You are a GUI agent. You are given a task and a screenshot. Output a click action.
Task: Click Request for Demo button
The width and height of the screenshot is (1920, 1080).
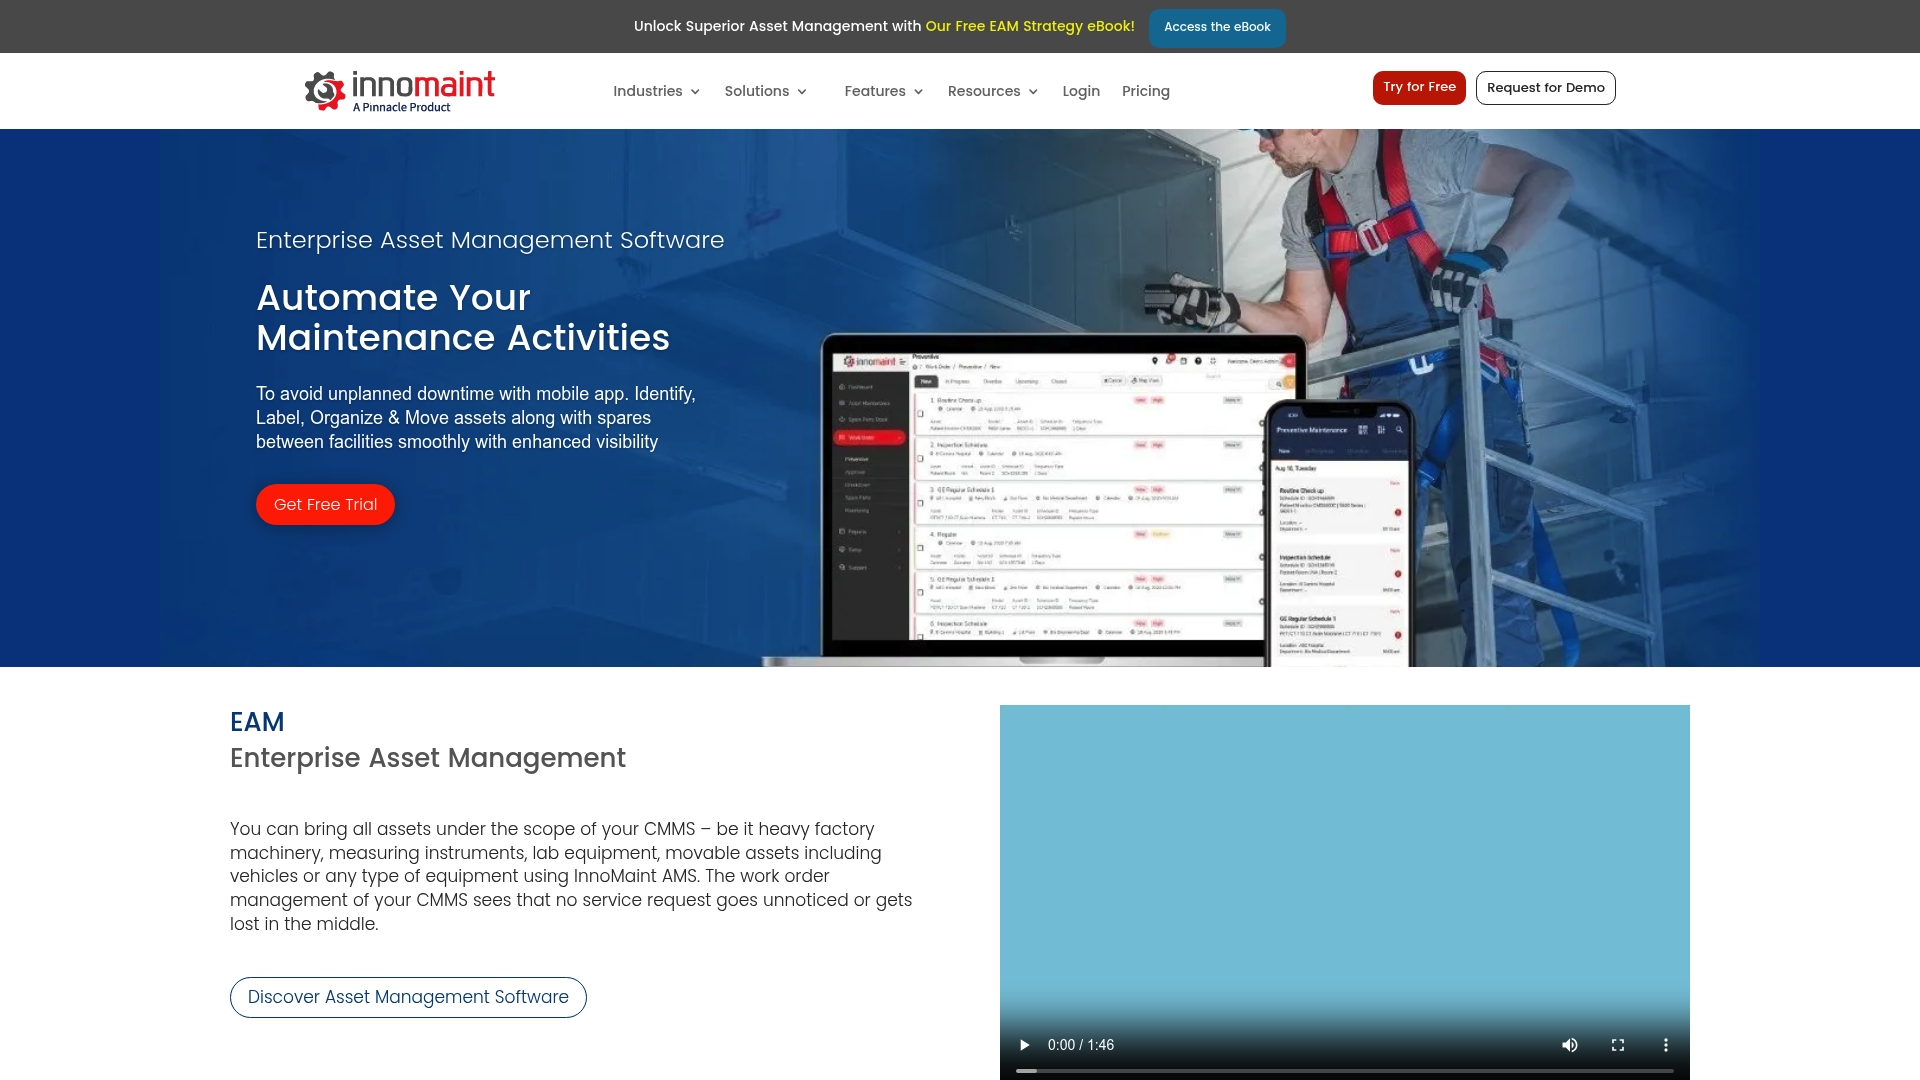coord(1545,88)
